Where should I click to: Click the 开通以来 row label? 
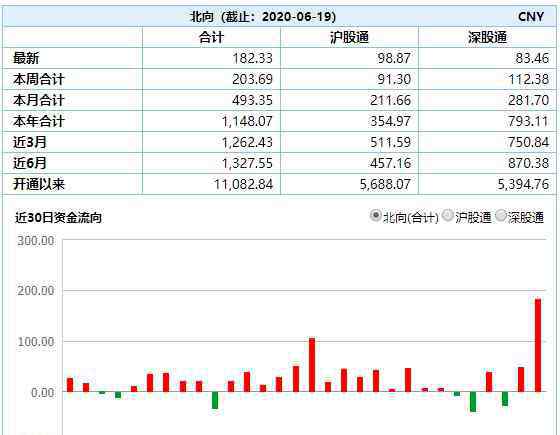point(39,184)
